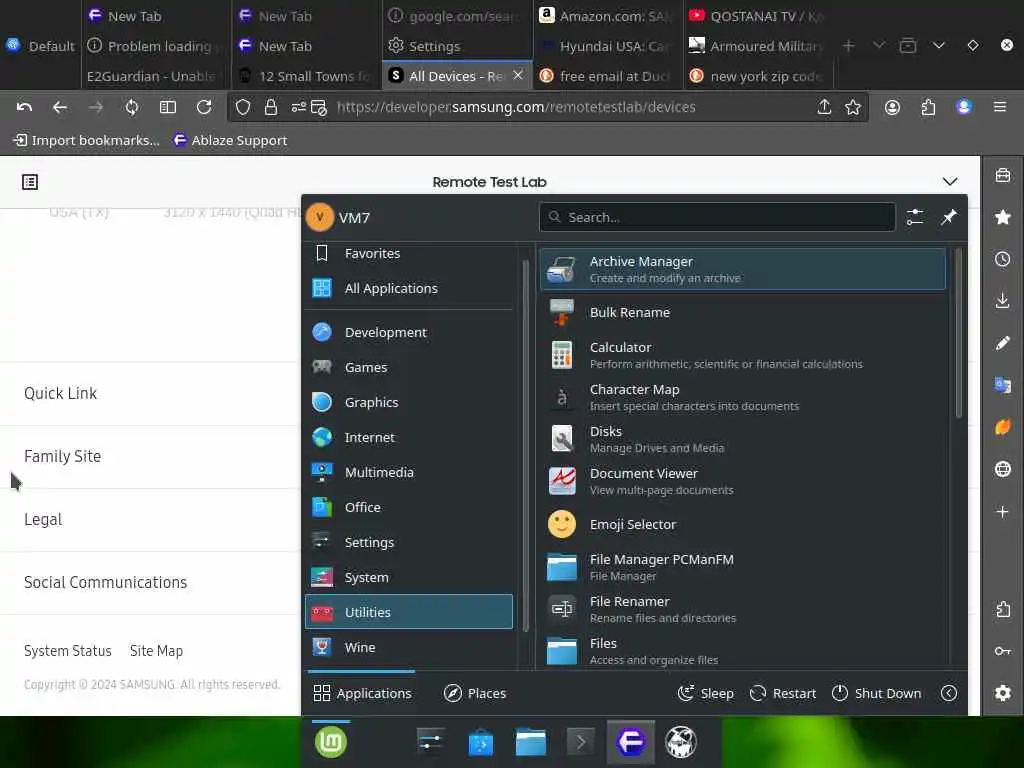Expand Remote Test Lab chevron dropdown
Screen dimensions: 1024x768
(950, 182)
